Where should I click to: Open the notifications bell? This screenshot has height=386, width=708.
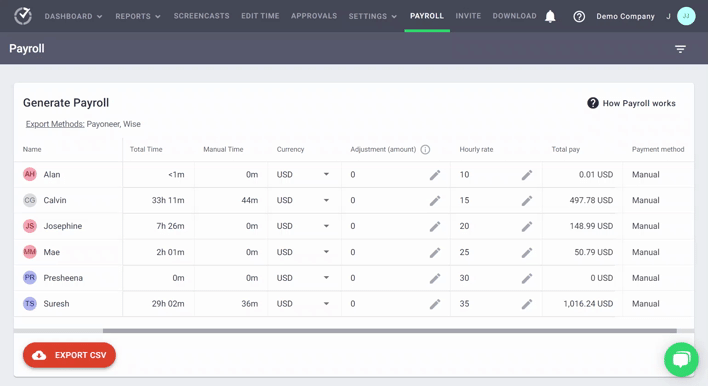click(550, 17)
